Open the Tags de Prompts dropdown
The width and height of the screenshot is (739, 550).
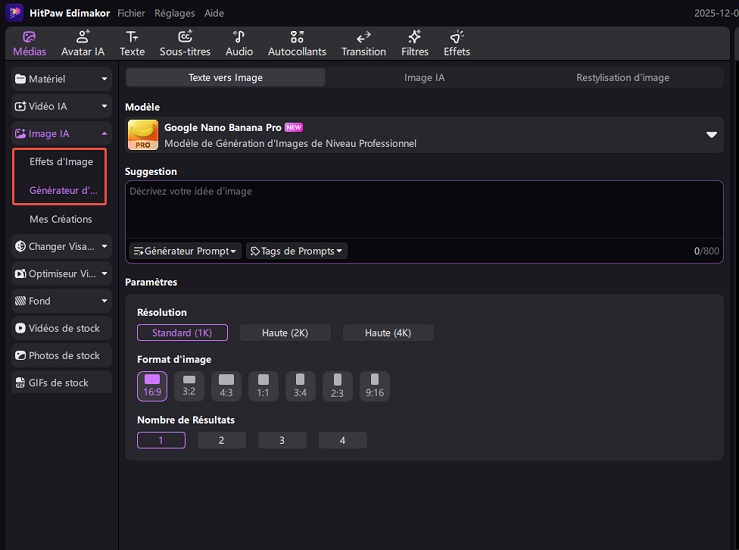[296, 251]
